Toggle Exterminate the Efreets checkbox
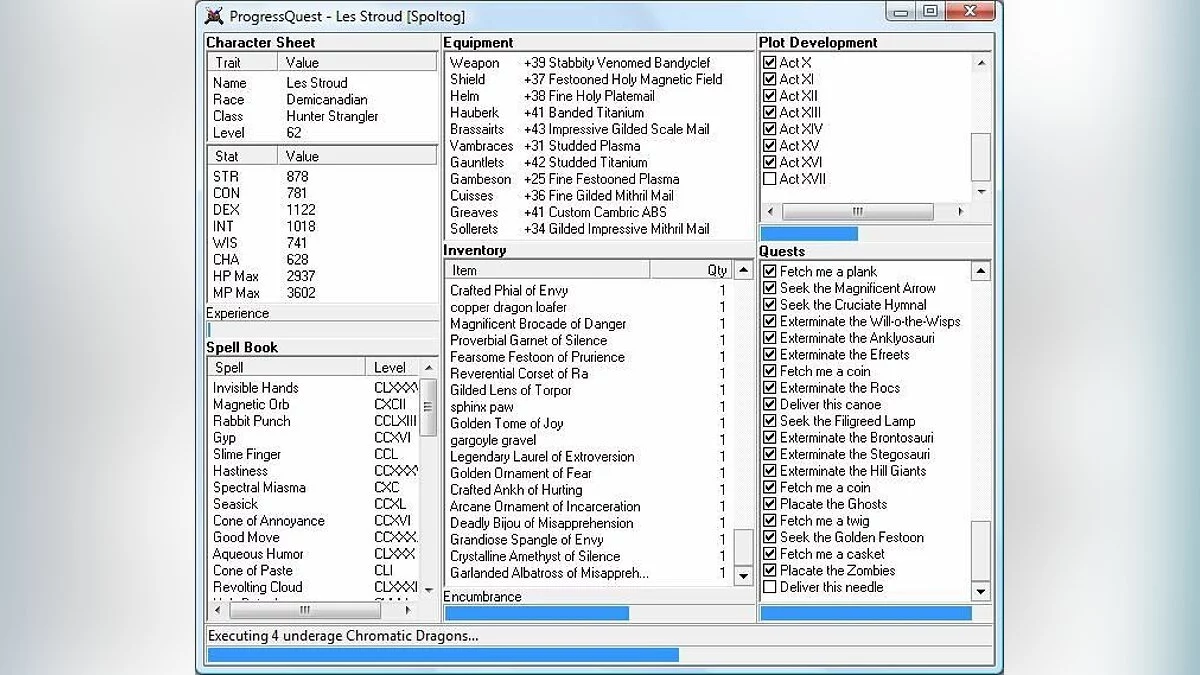Screen dimensions: 1200x675 (769, 354)
